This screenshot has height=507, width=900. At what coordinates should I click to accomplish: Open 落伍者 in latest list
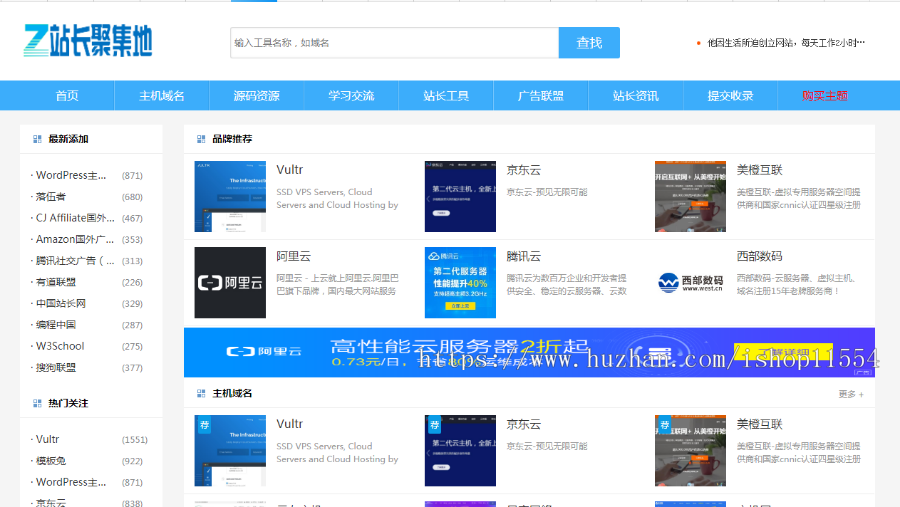coord(51,196)
